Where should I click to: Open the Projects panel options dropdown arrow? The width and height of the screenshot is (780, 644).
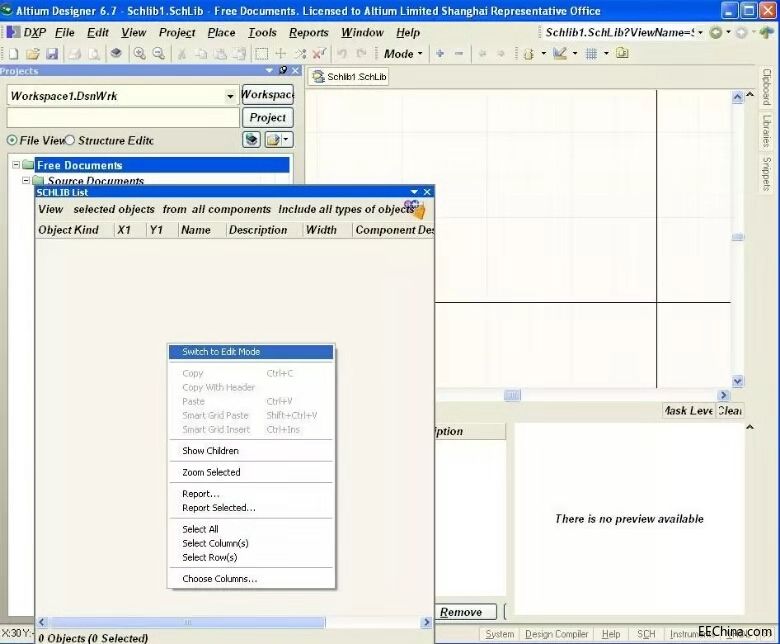(269, 71)
